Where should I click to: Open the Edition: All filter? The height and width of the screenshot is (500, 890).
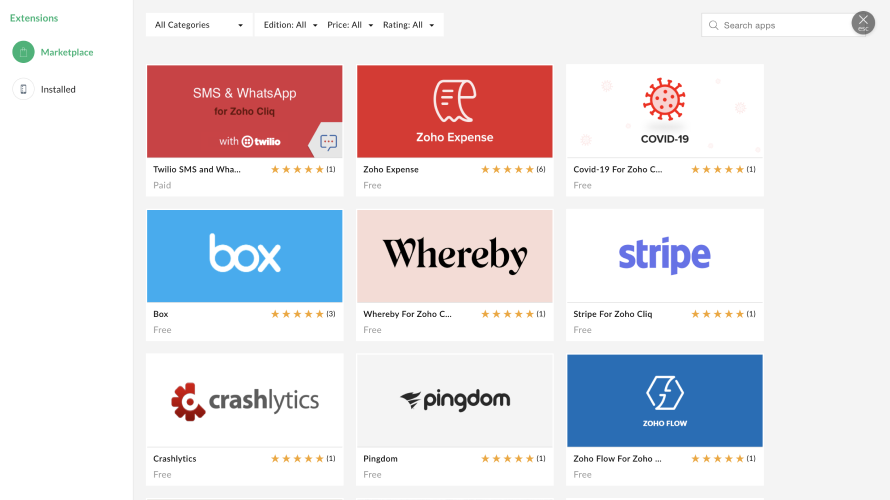click(x=291, y=25)
